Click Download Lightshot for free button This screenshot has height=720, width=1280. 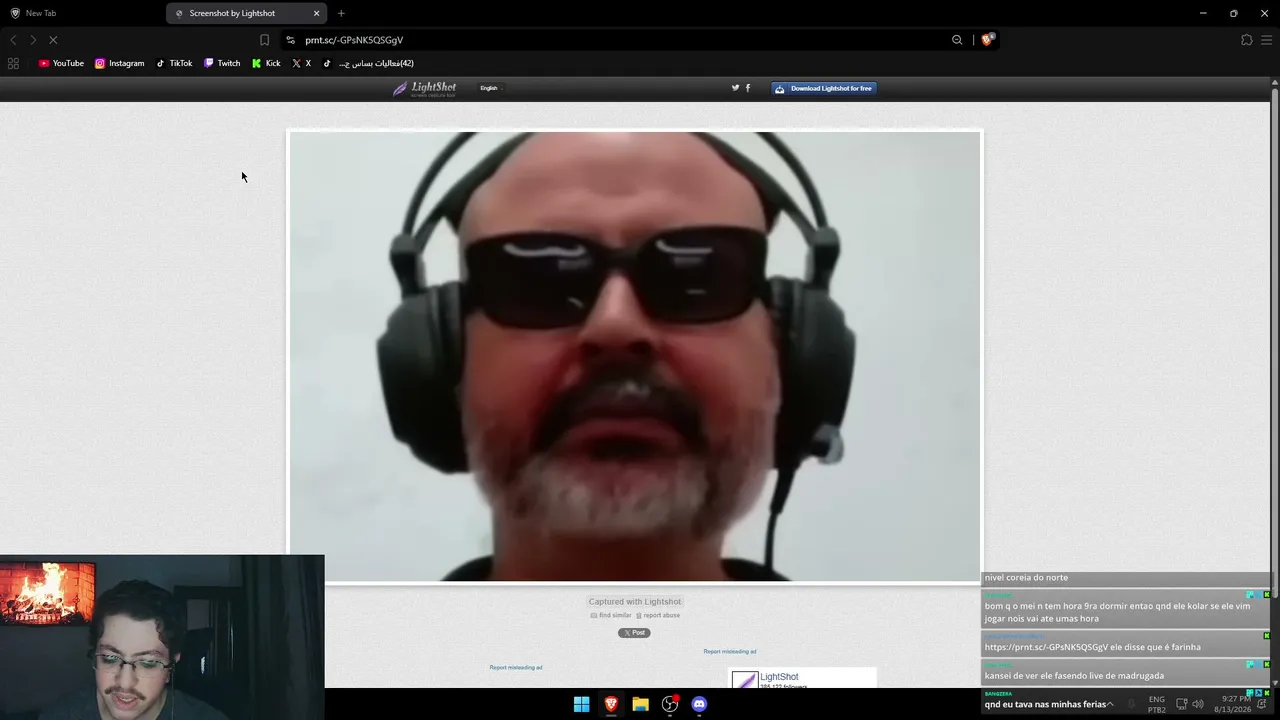click(824, 88)
